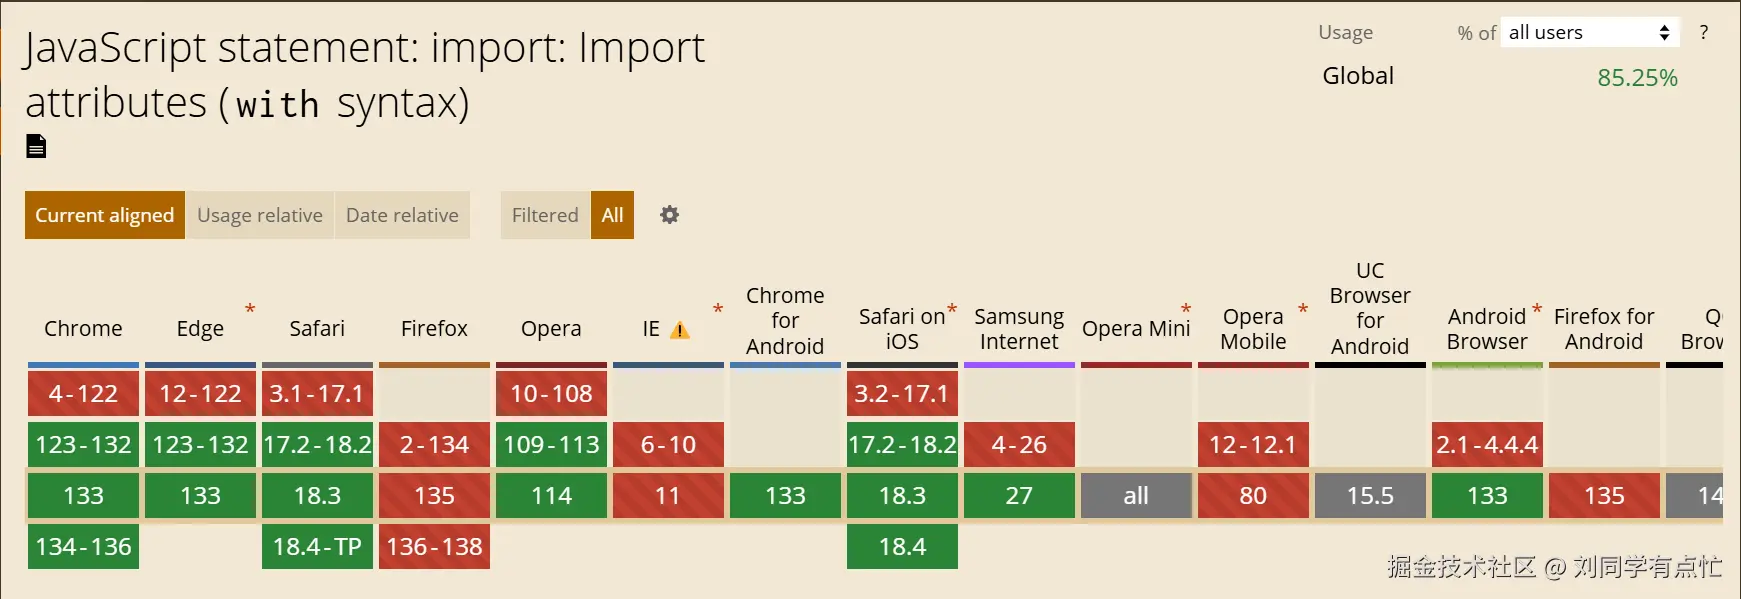This screenshot has width=1741, height=599.
Task: Click the IE warning triangle icon
Action: tap(680, 330)
